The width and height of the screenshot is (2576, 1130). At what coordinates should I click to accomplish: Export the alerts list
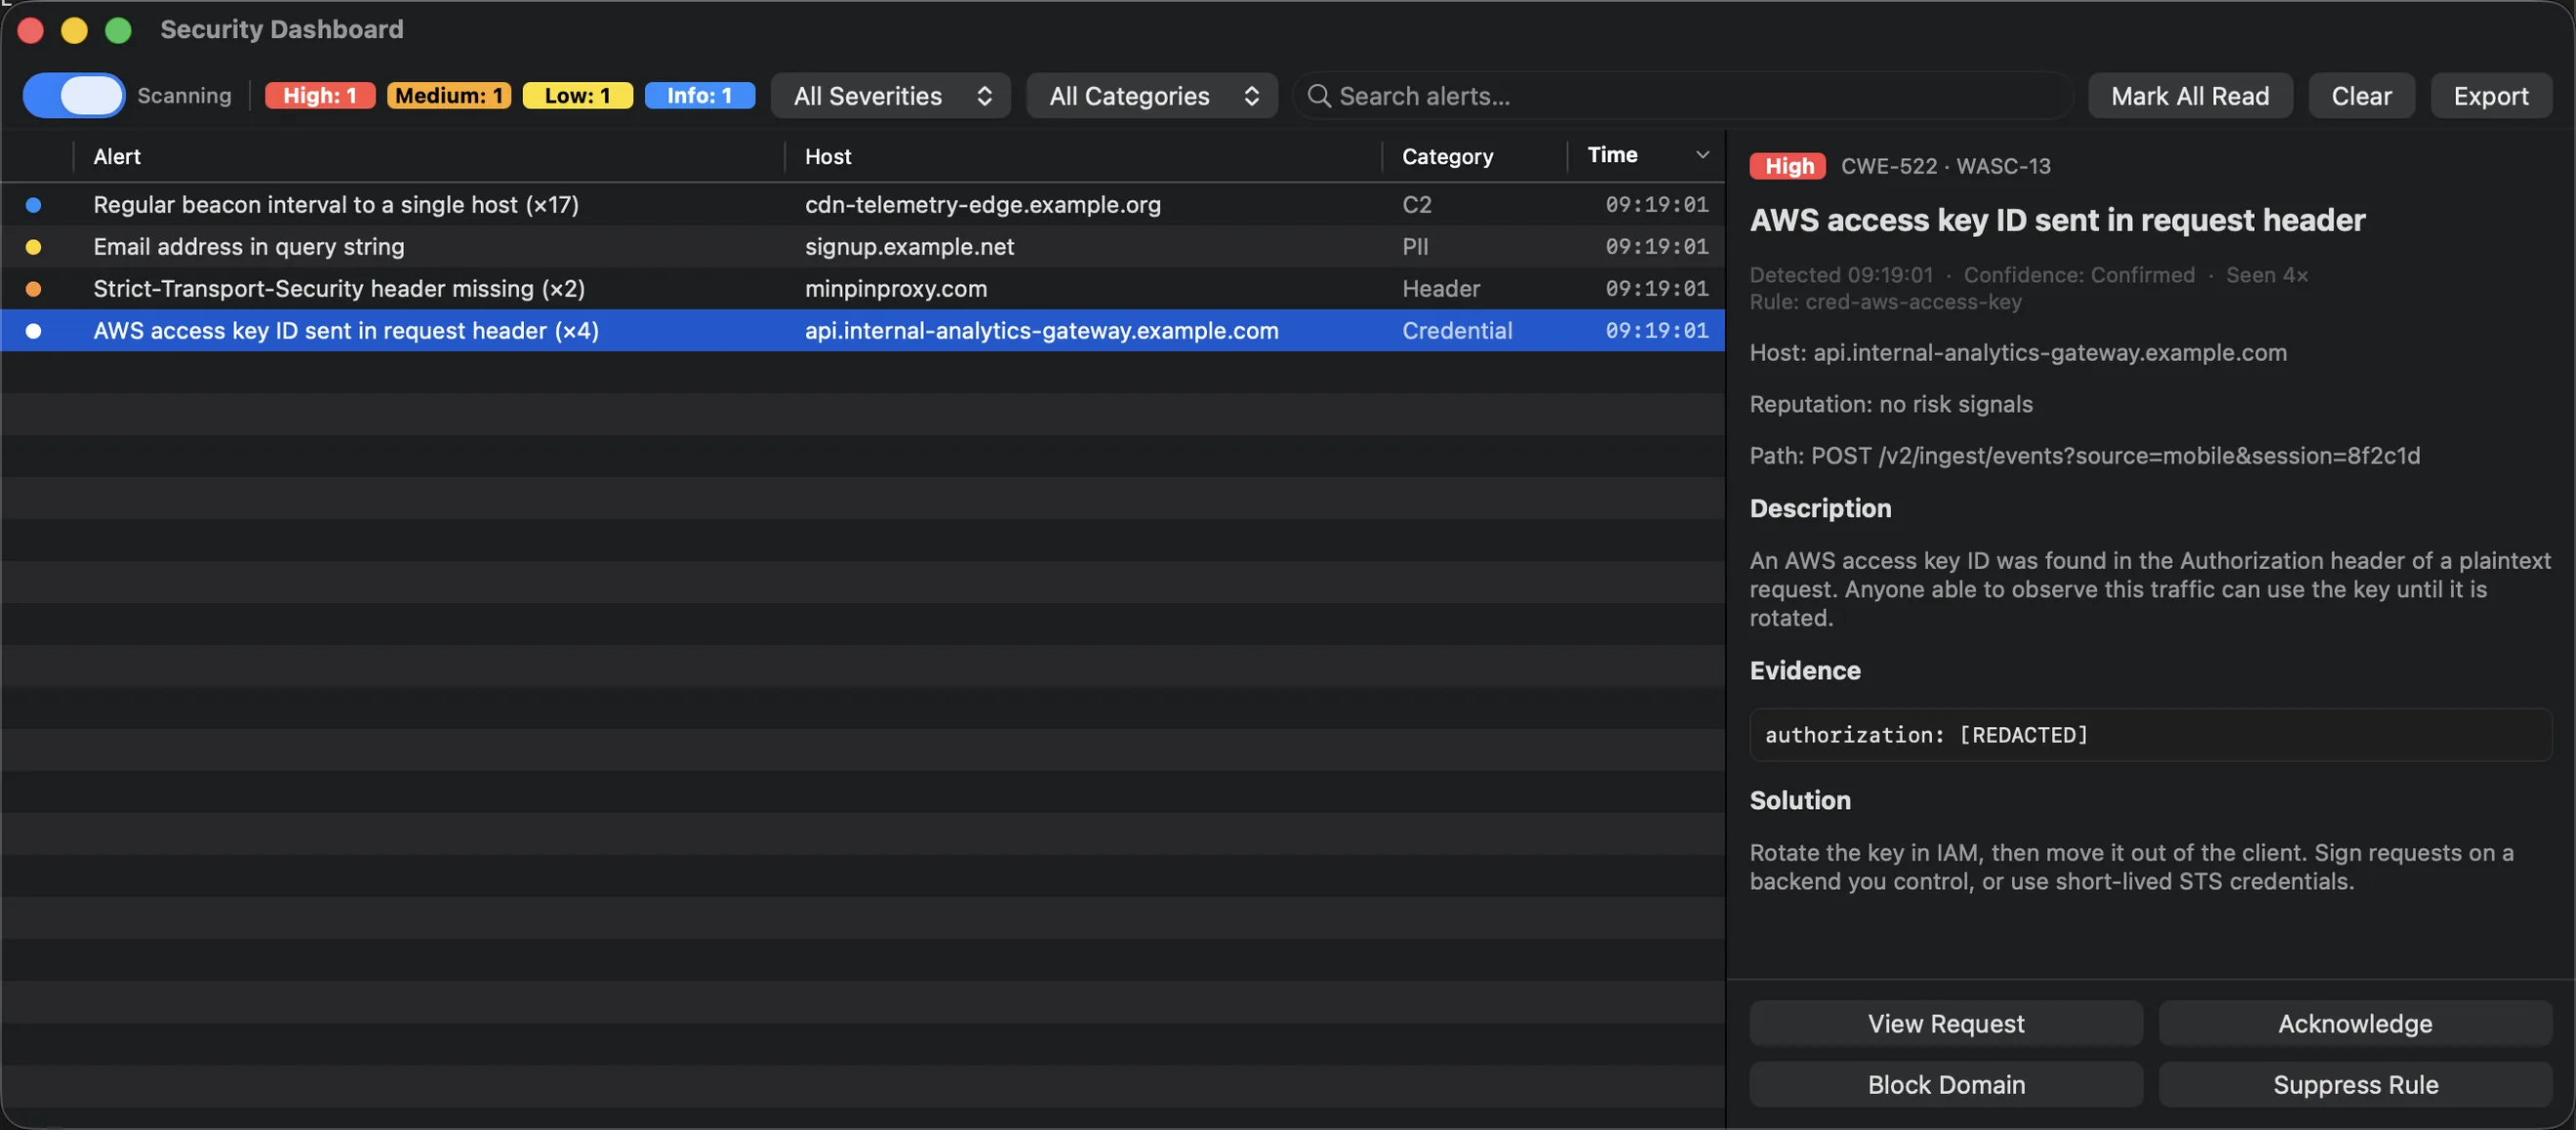[x=2490, y=96]
